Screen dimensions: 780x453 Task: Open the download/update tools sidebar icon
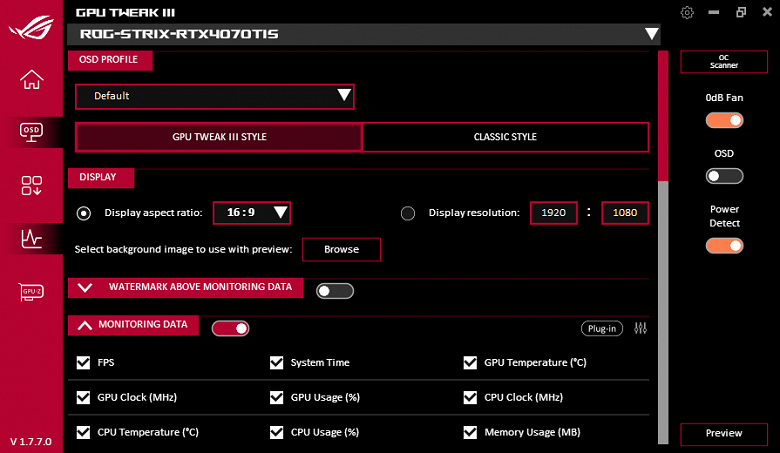click(x=32, y=185)
